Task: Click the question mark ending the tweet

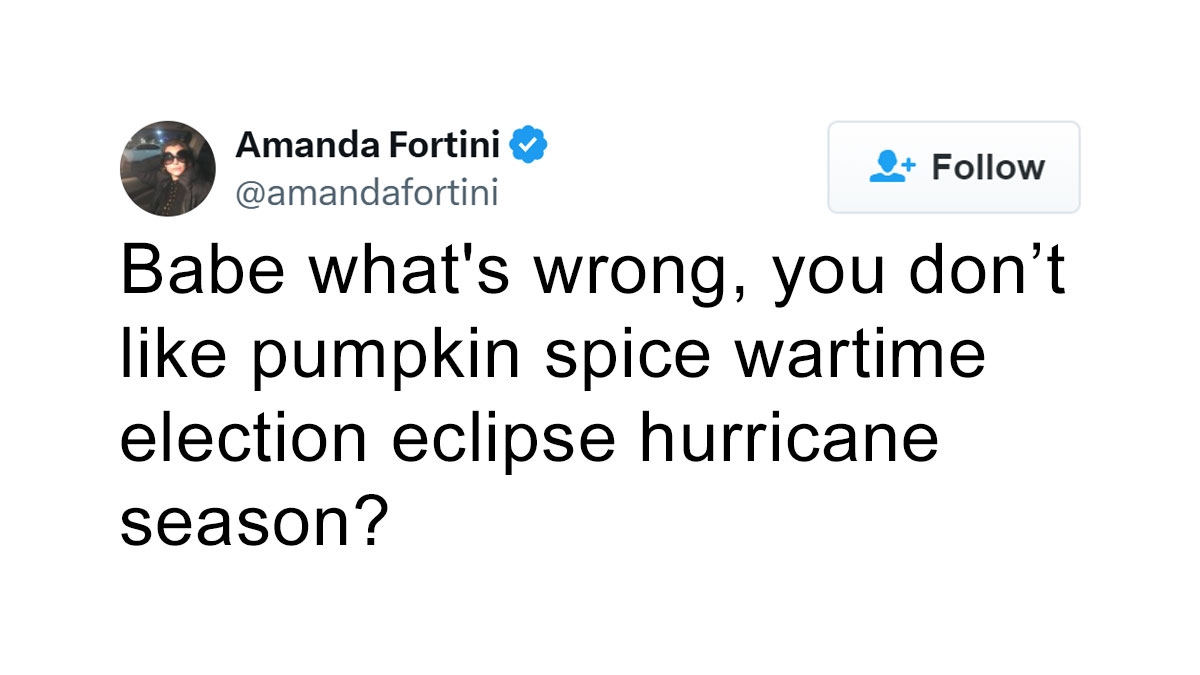Action: (375, 519)
